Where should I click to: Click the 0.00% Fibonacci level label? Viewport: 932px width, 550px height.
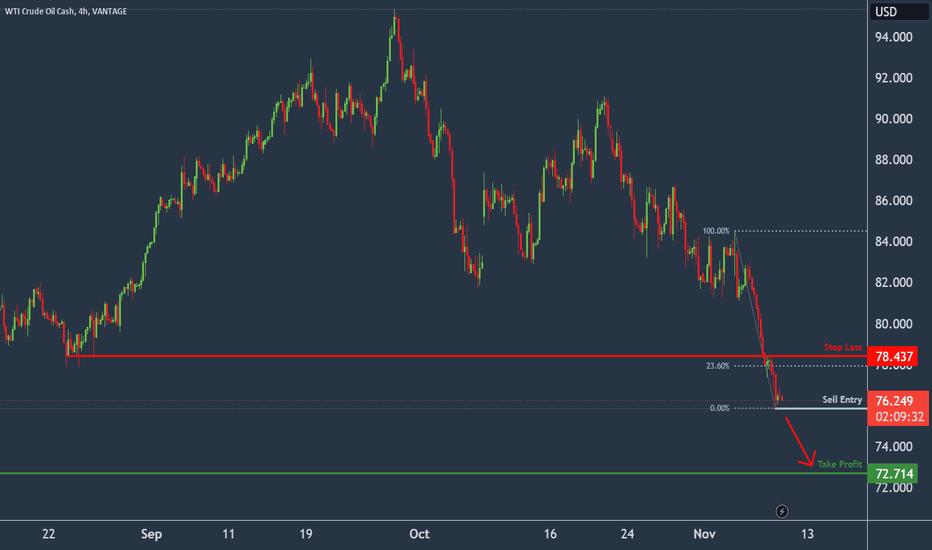719,408
